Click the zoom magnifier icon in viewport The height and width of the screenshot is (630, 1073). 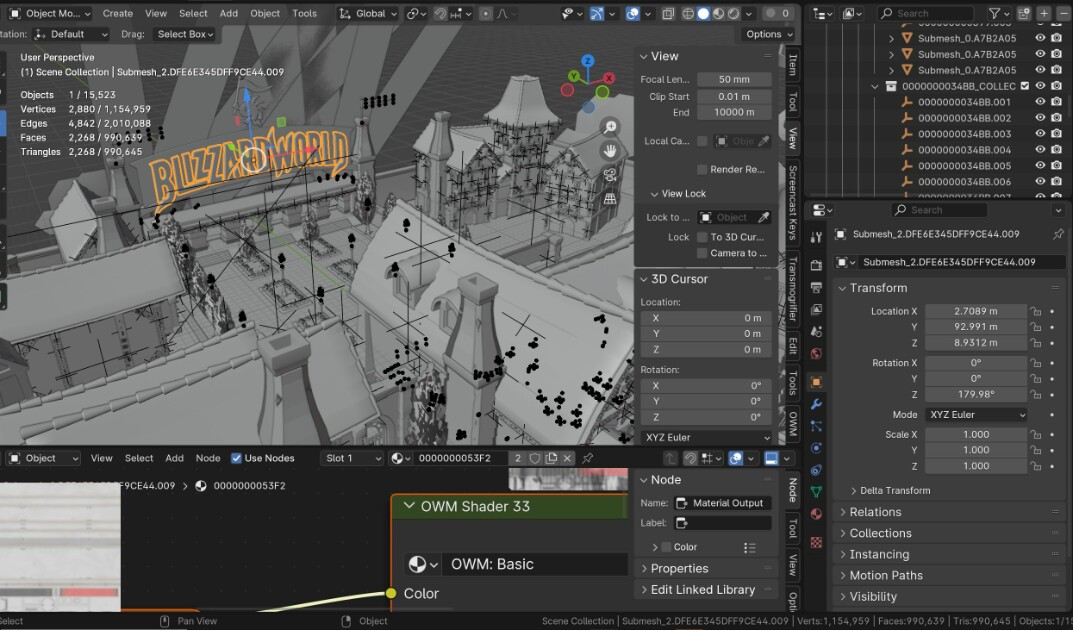(610, 127)
